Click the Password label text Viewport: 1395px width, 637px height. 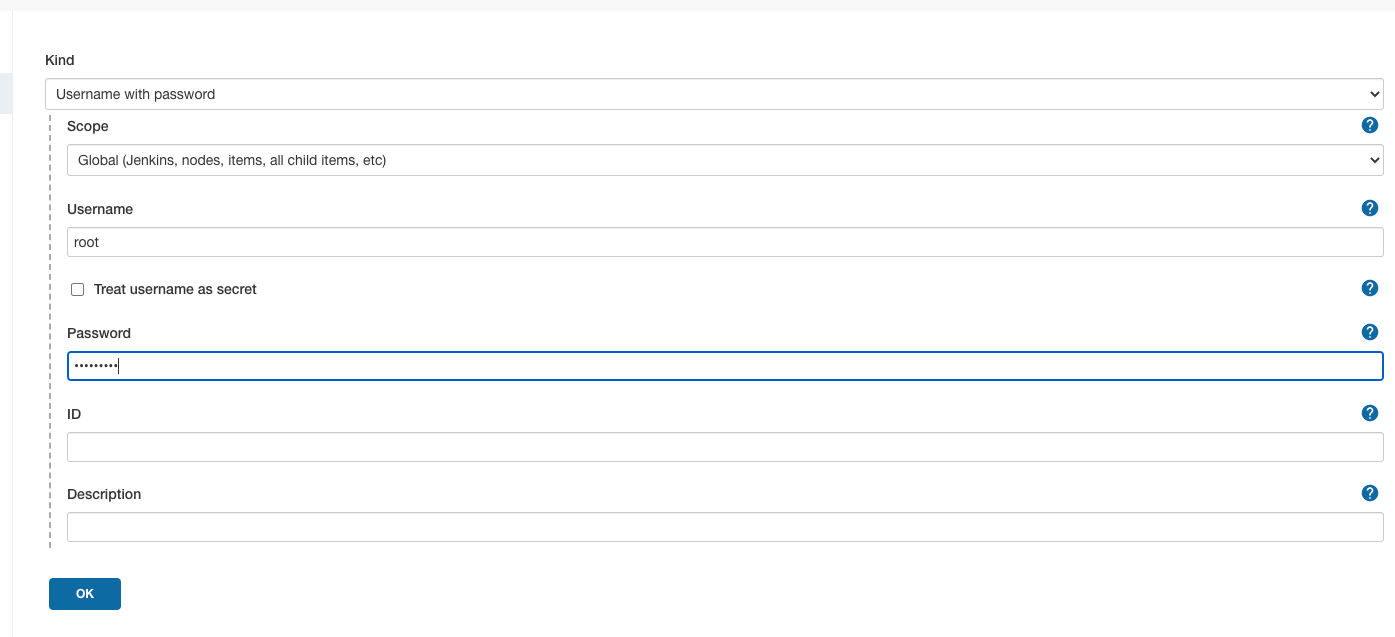tap(99, 333)
